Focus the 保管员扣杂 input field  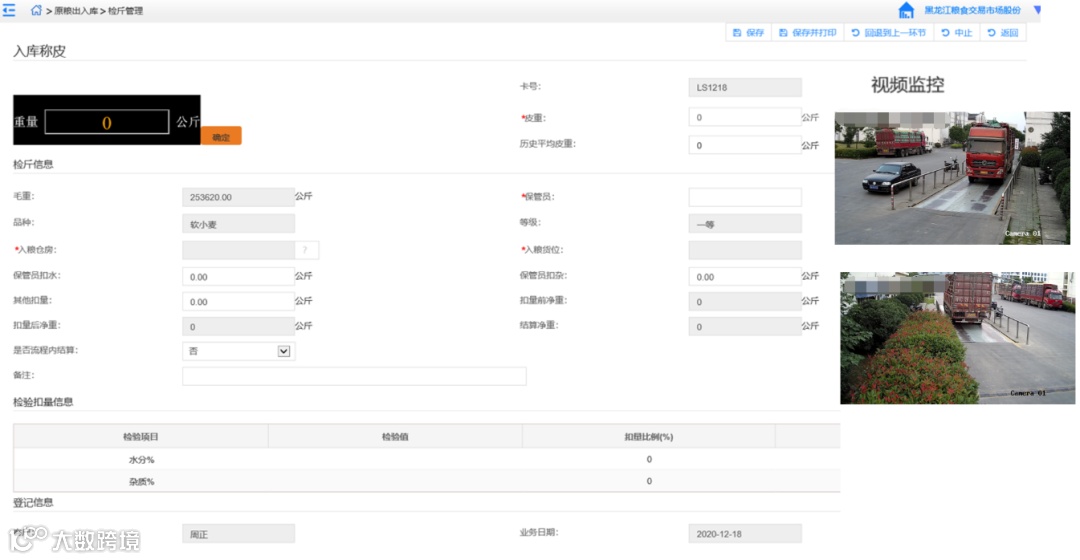pos(745,276)
